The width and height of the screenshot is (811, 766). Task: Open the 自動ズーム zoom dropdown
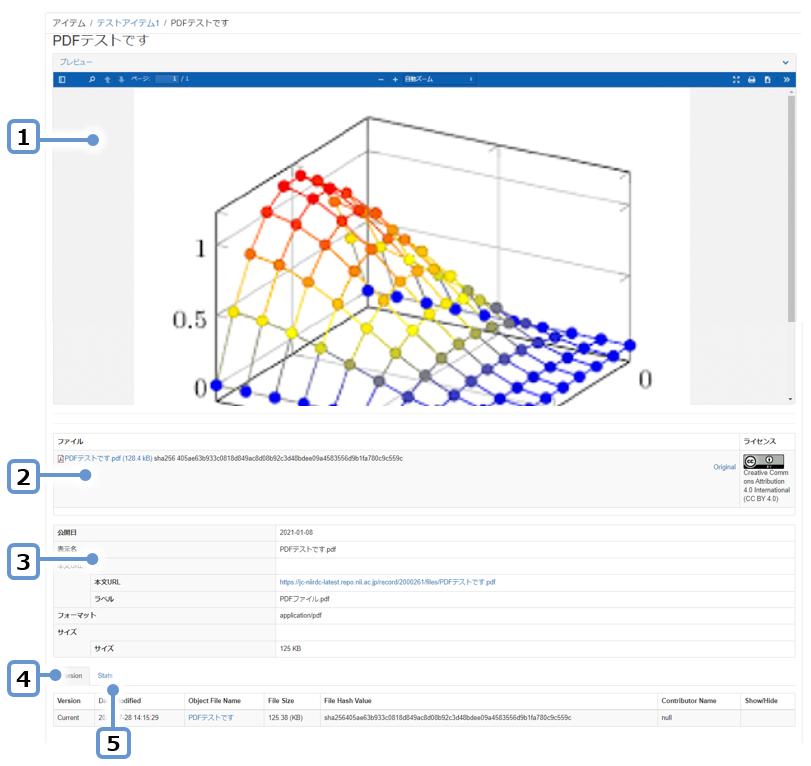[438, 79]
